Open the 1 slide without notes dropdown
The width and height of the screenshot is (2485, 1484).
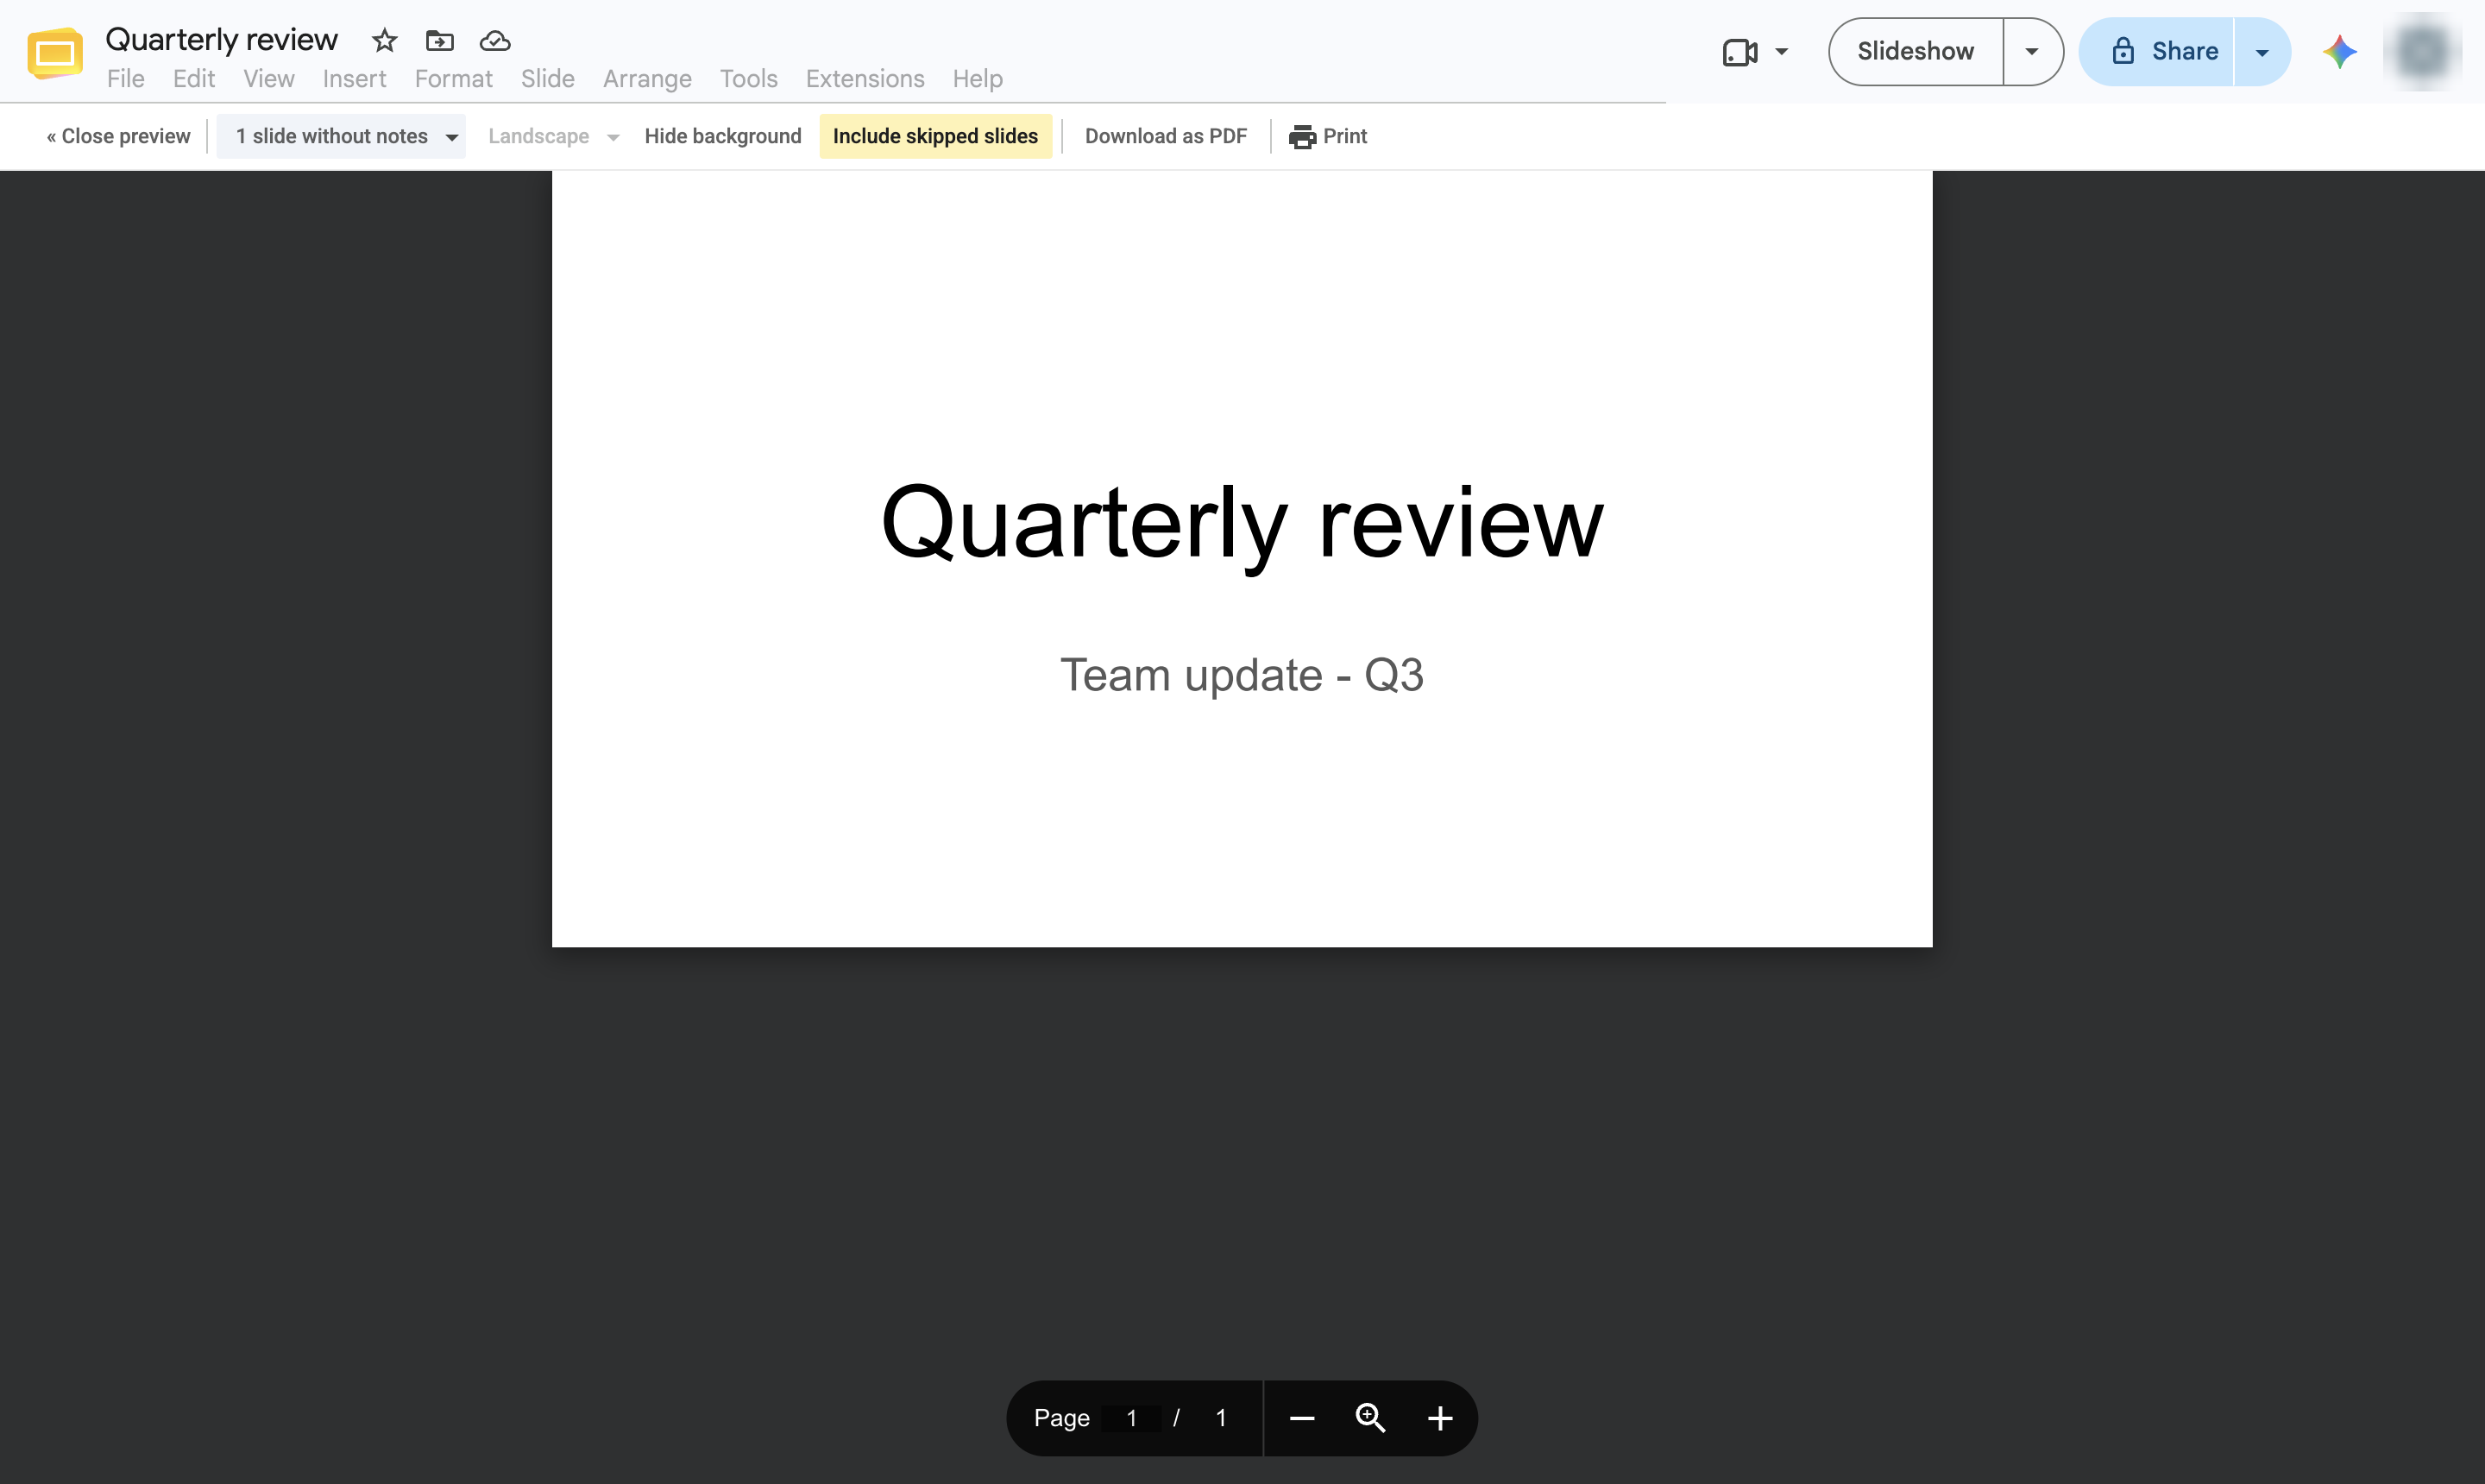[342, 136]
